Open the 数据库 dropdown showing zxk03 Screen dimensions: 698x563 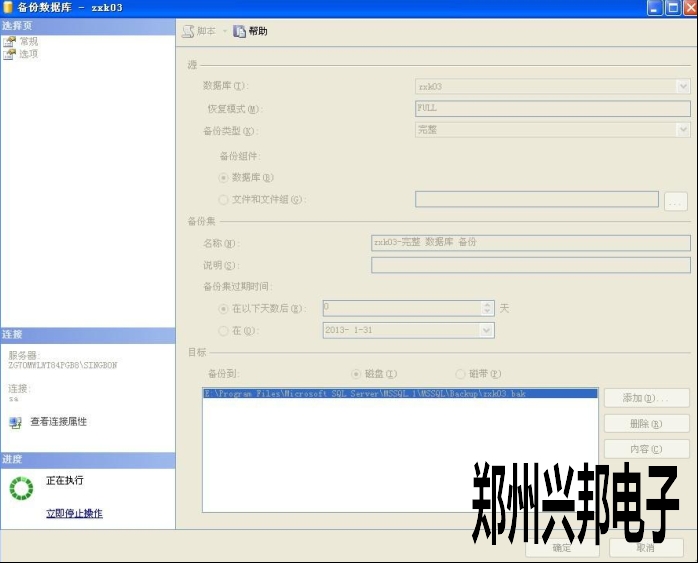coord(682,86)
